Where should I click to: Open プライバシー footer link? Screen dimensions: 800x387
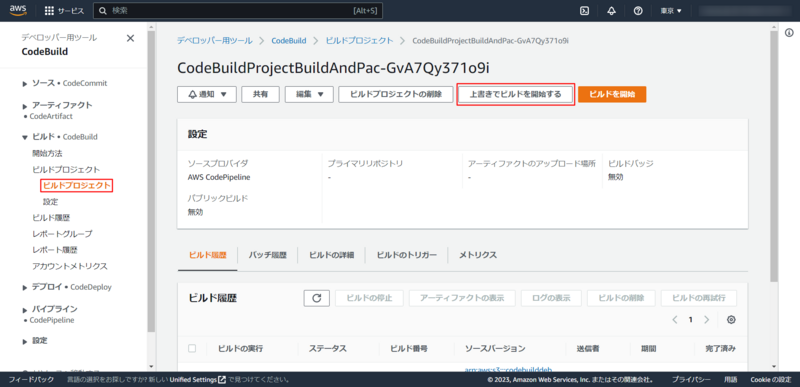pyautogui.click(x=691, y=380)
